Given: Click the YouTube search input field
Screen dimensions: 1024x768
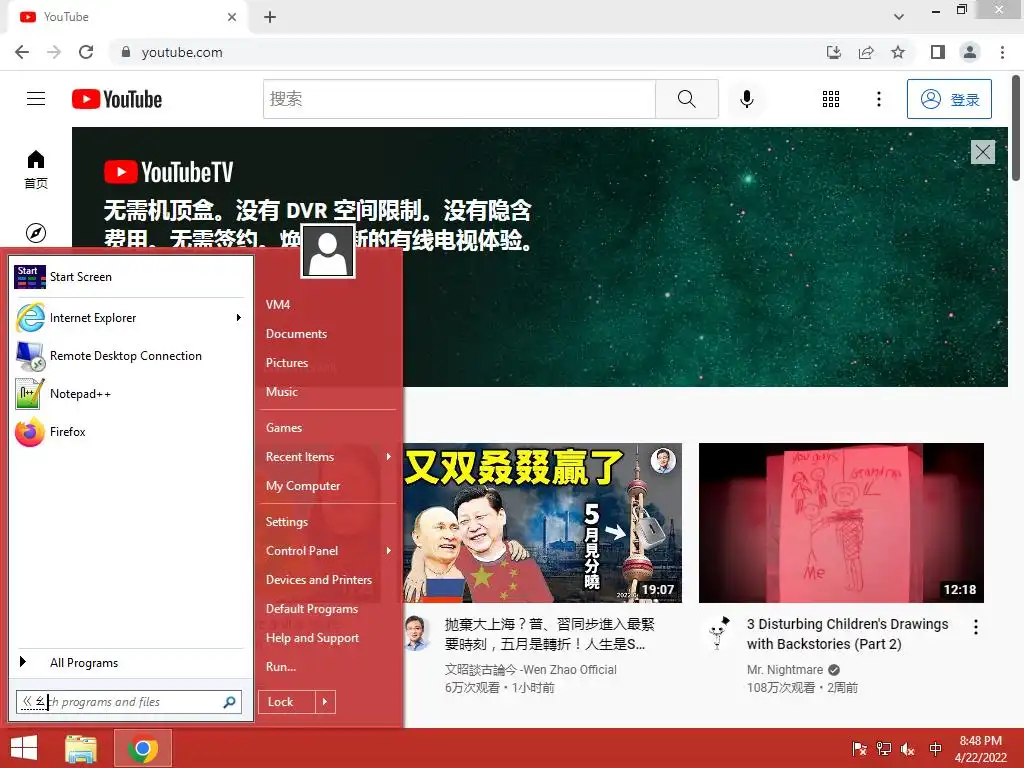Looking at the screenshot, I should 459,99.
